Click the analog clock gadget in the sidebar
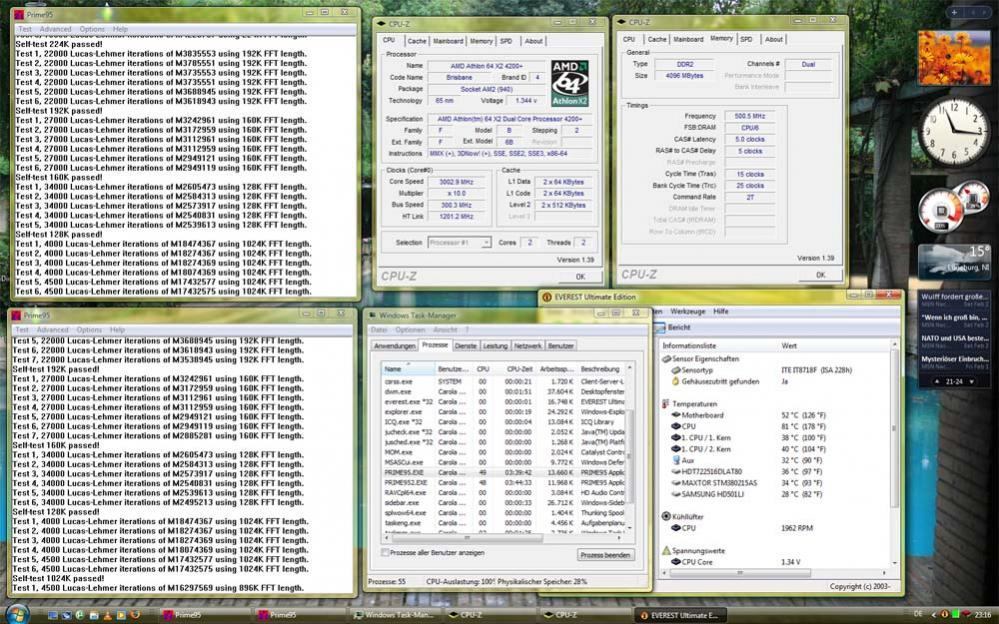Screen dimensions: 999x624 954,133
